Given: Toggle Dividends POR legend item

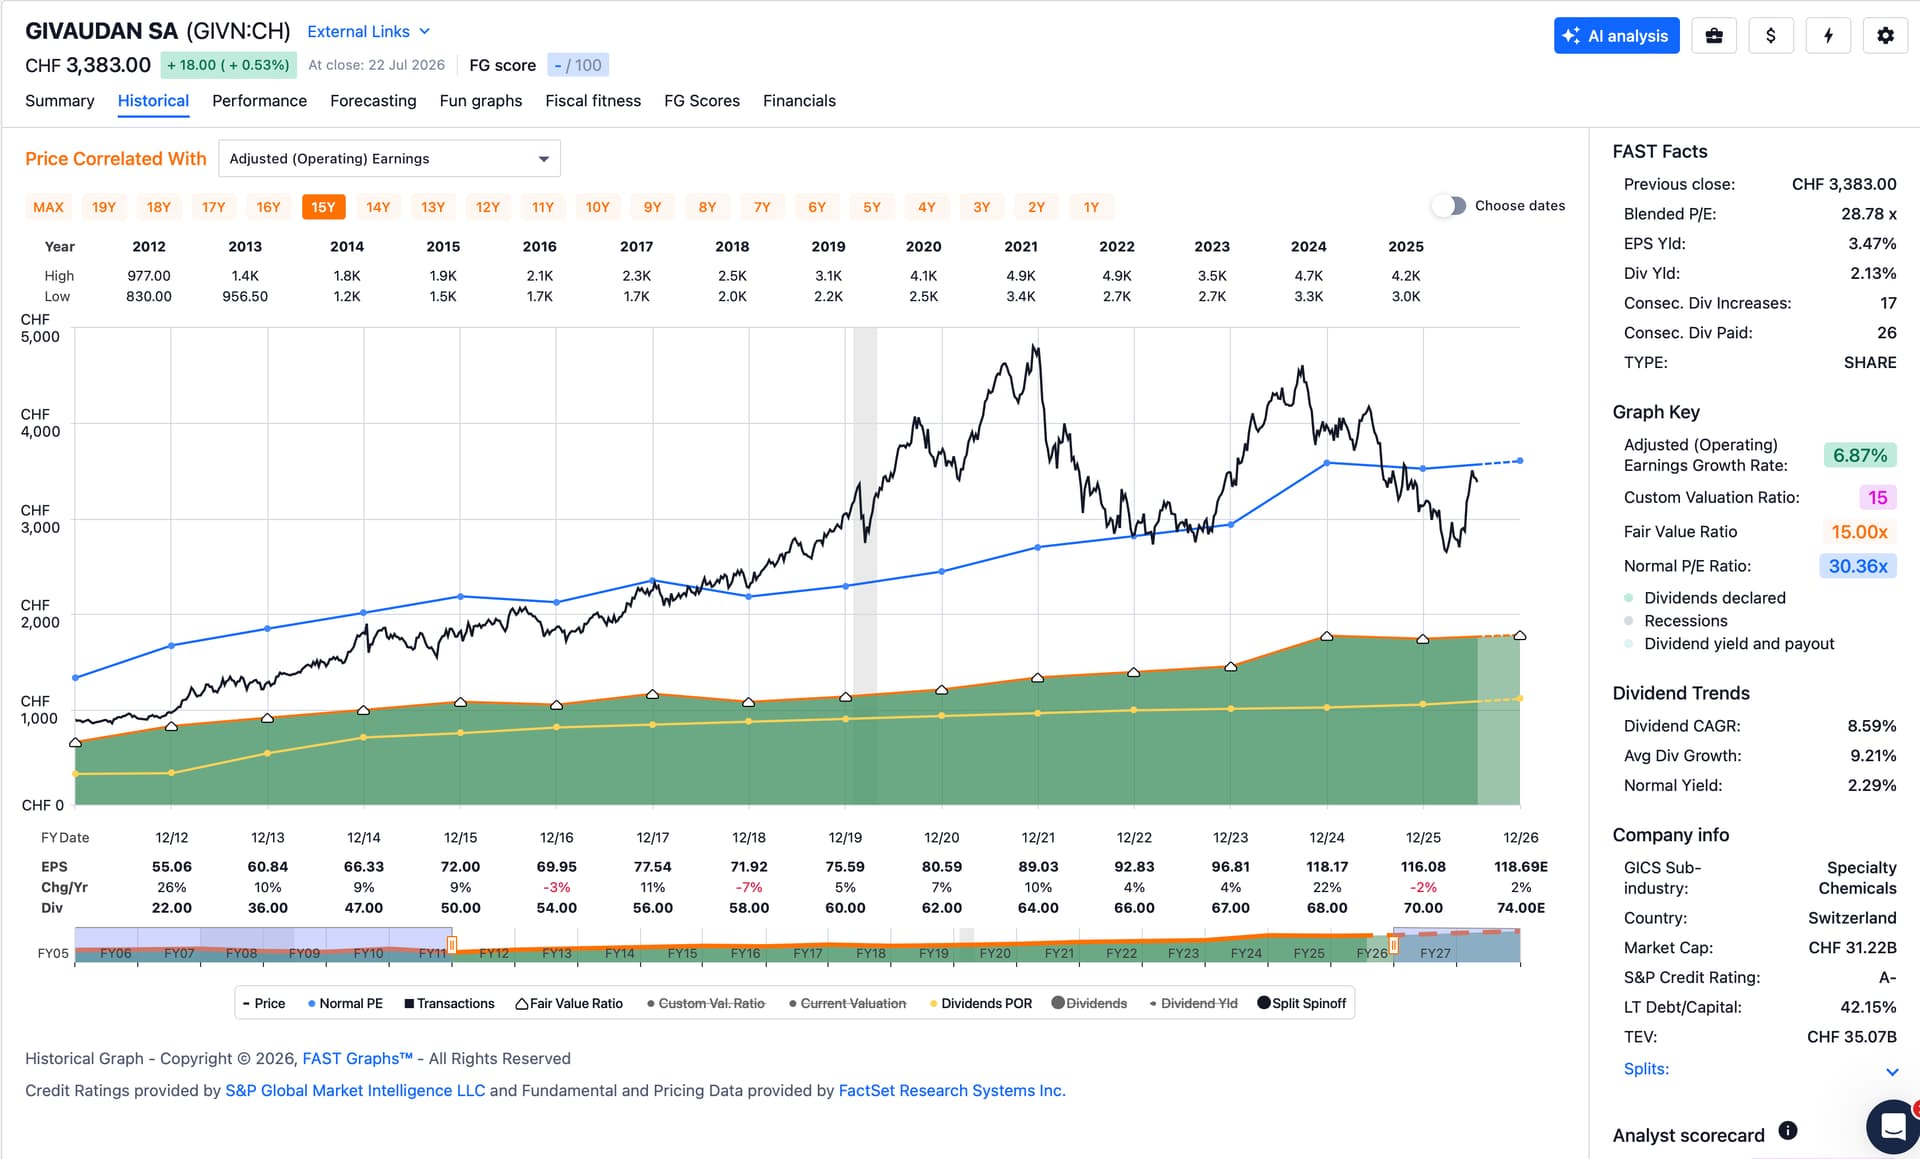Looking at the screenshot, I should (981, 1004).
